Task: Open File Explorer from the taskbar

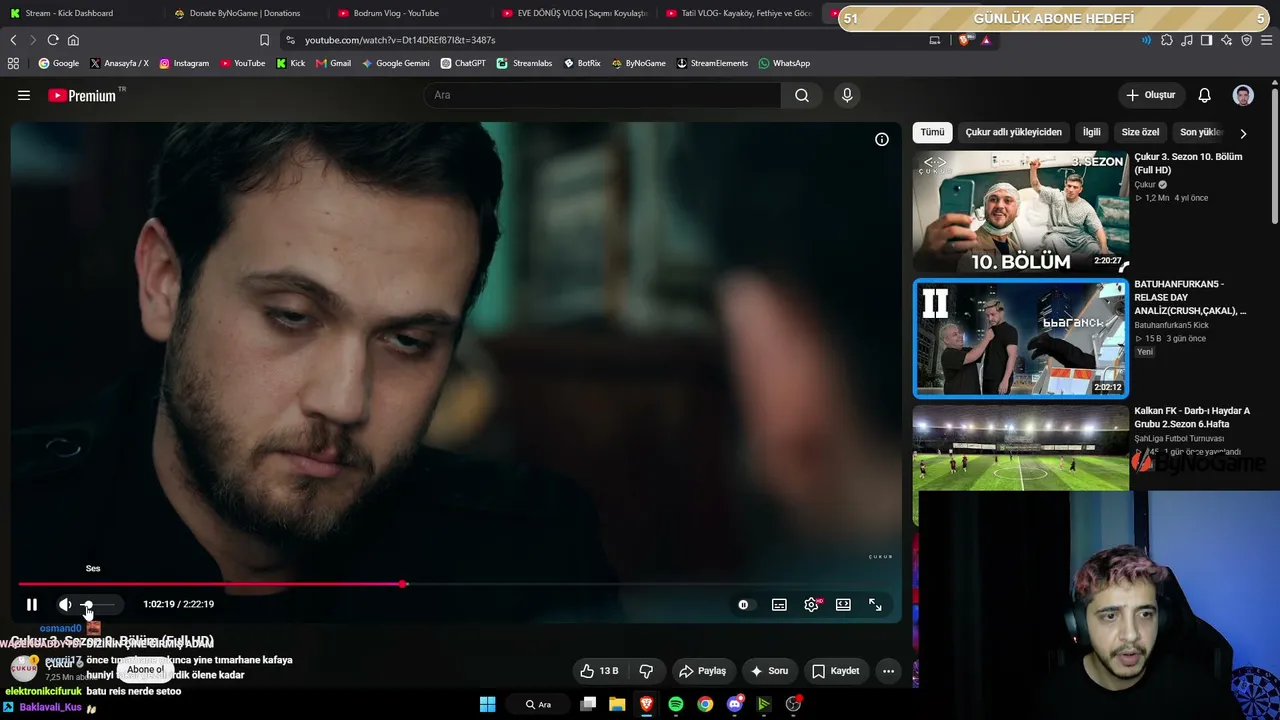Action: pyautogui.click(x=617, y=704)
